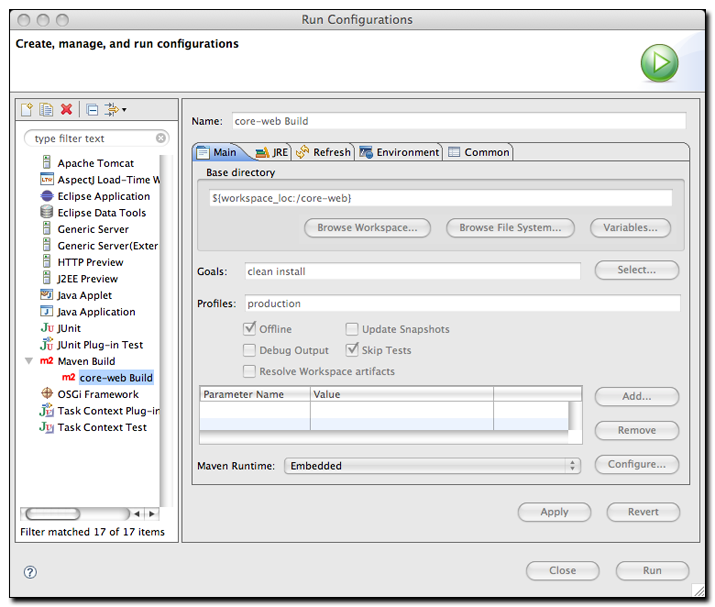Screen dimensions: 715x607
Task: Toggle the Skip Tests checkbox
Action: coord(352,350)
